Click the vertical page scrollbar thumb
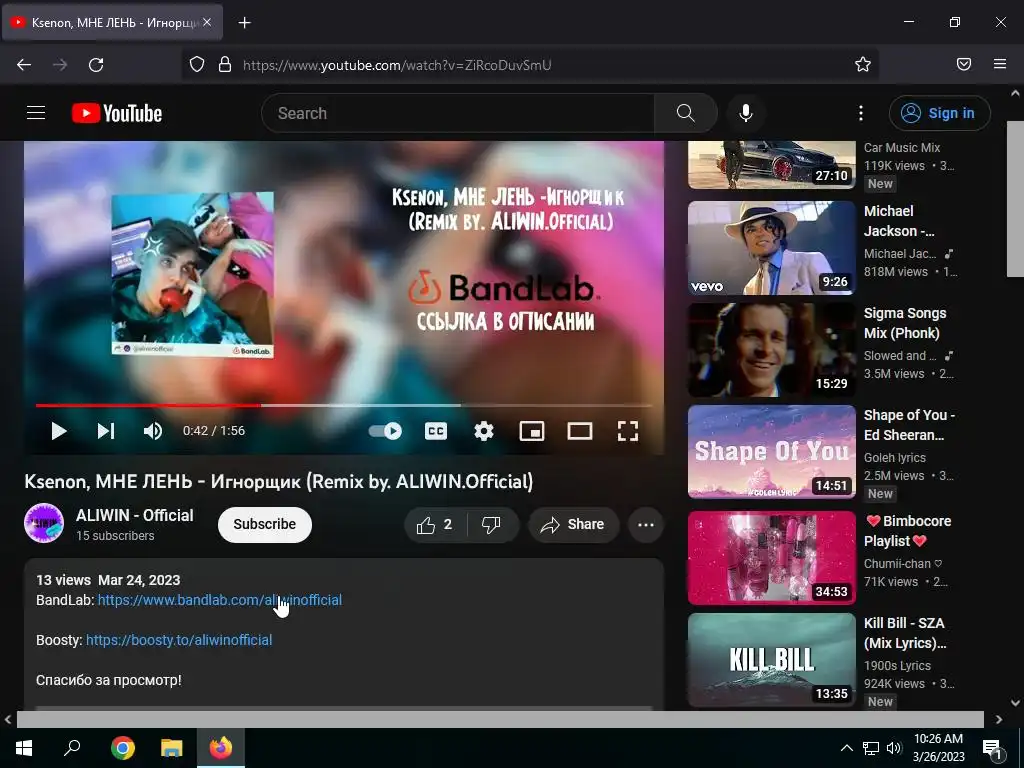 (x=1016, y=199)
